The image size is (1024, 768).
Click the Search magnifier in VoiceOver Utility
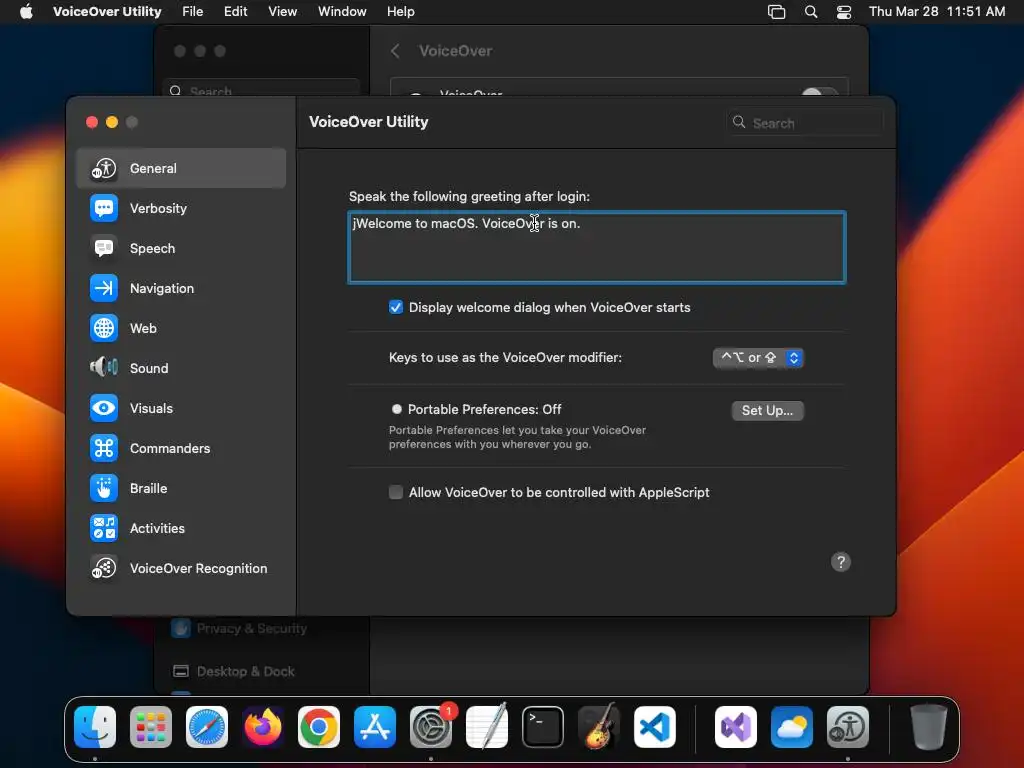[x=739, y=122]
